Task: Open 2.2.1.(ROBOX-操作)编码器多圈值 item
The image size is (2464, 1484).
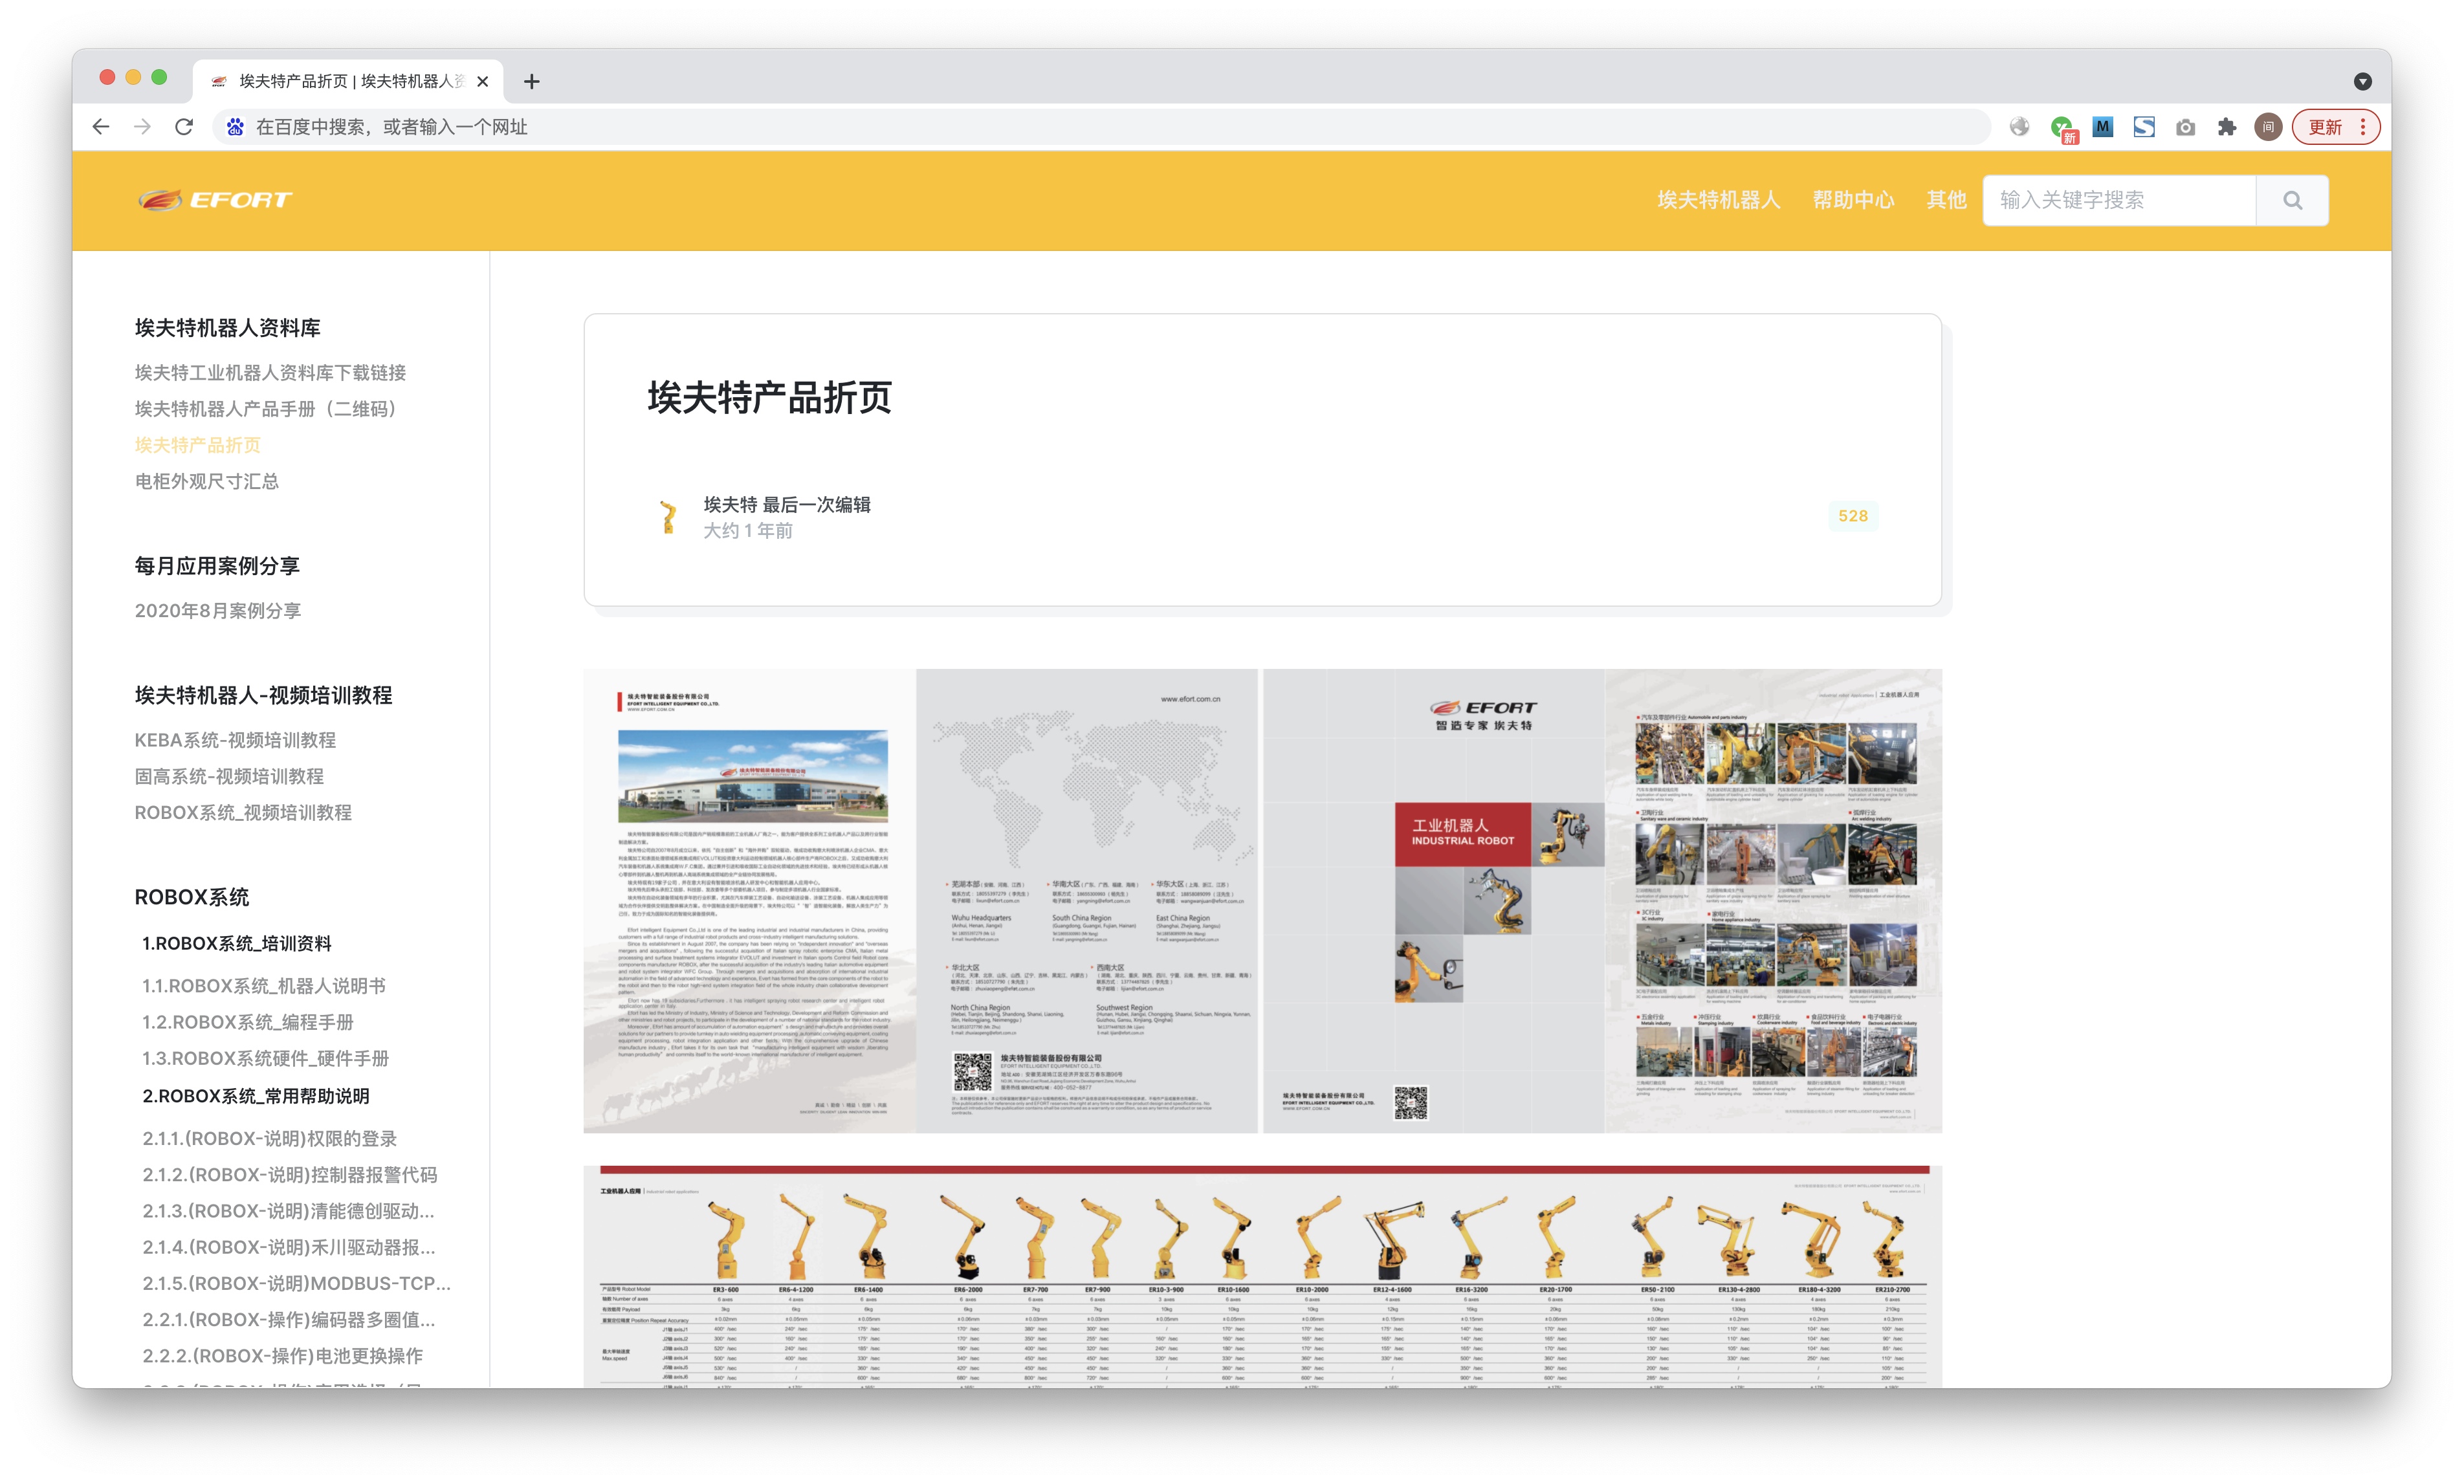Action: coord(289,1319)
